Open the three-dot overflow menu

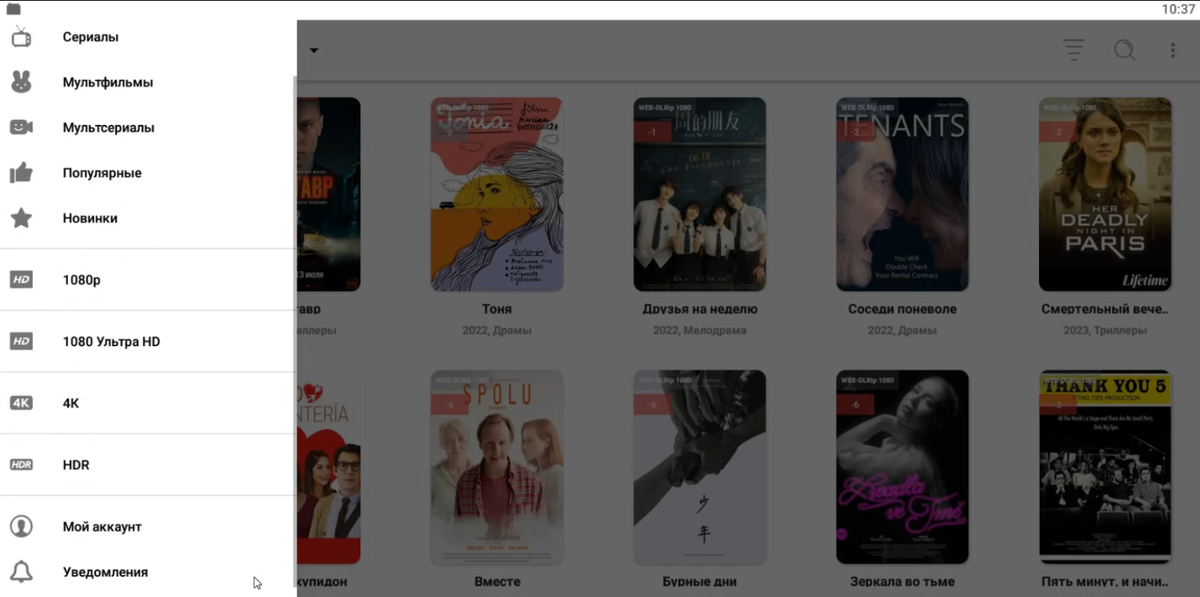1173,50
